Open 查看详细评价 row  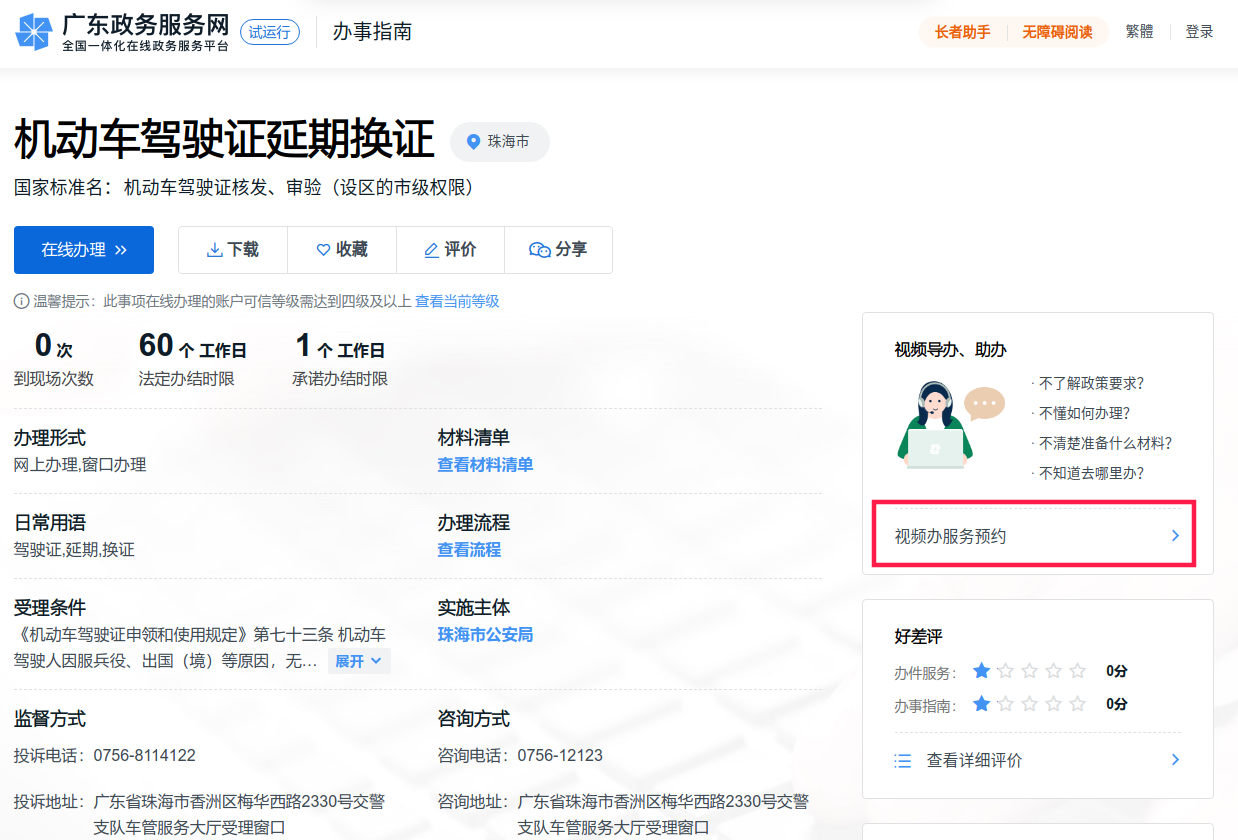[1037, 761]
